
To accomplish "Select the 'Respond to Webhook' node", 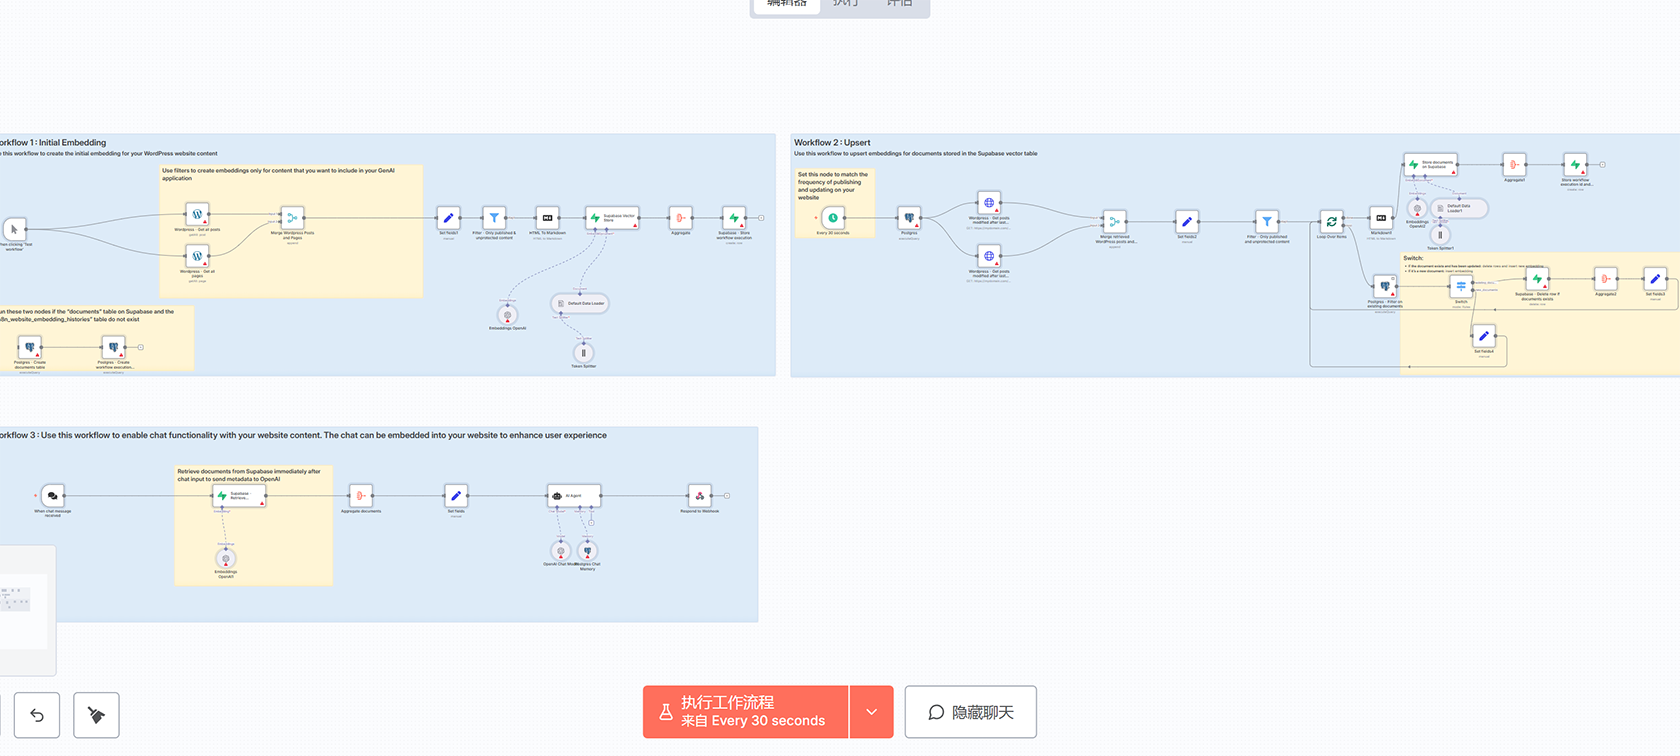I will pos(699,496).
